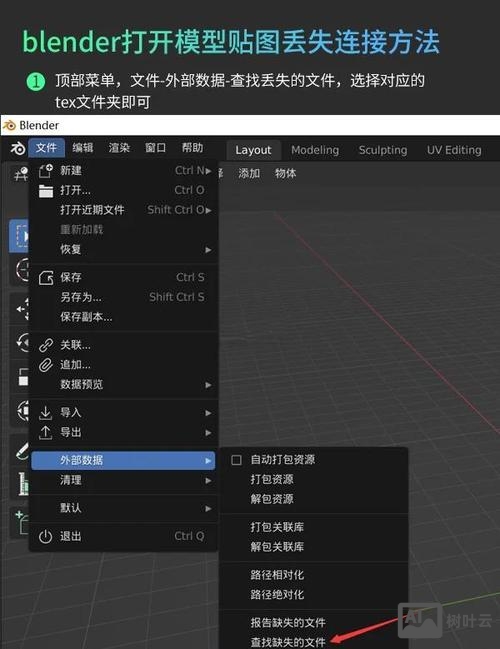Click the Blender logo menu icon
Image resolution: width=500 pixels, height=649 pixels.
17,148
